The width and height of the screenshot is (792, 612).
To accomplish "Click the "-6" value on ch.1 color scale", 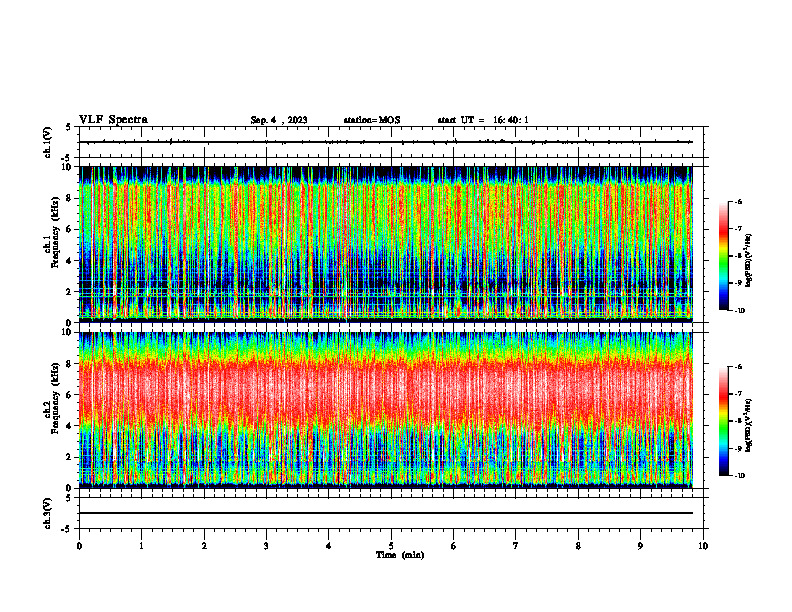I will click(738, 202).
